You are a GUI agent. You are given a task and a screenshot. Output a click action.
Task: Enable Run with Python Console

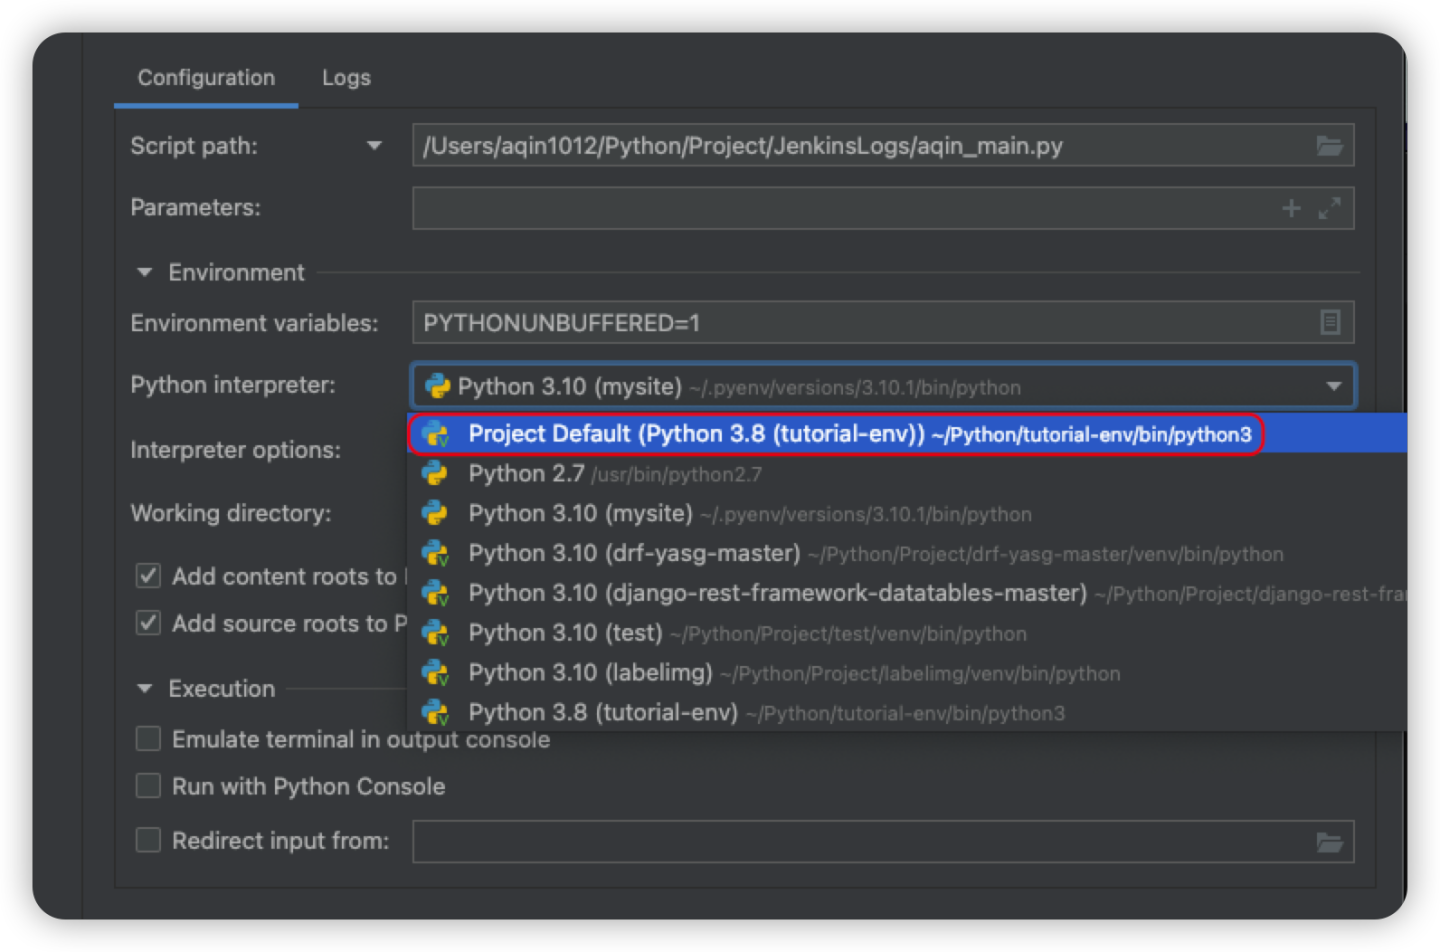pyautogui.click(x=148, y=786)
